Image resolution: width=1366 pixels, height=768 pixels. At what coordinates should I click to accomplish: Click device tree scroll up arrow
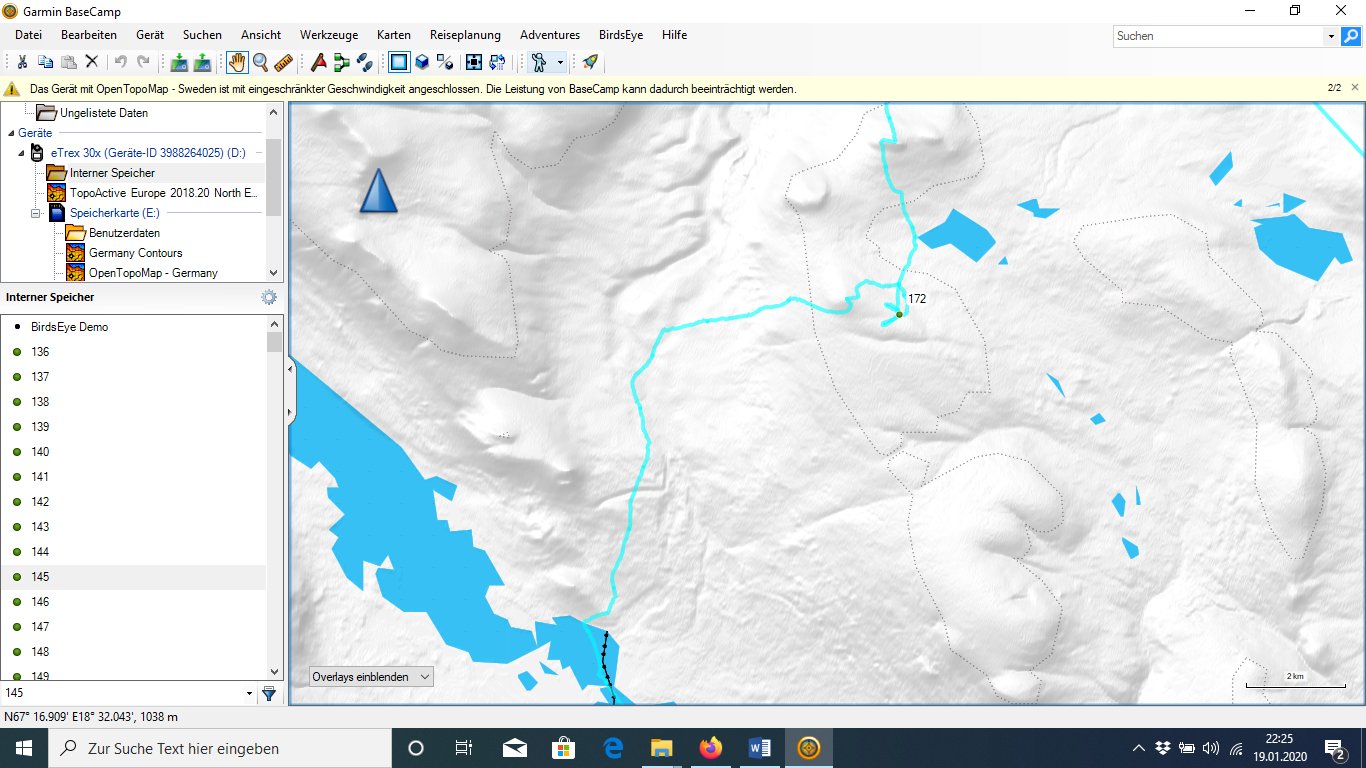coord(274,111)
